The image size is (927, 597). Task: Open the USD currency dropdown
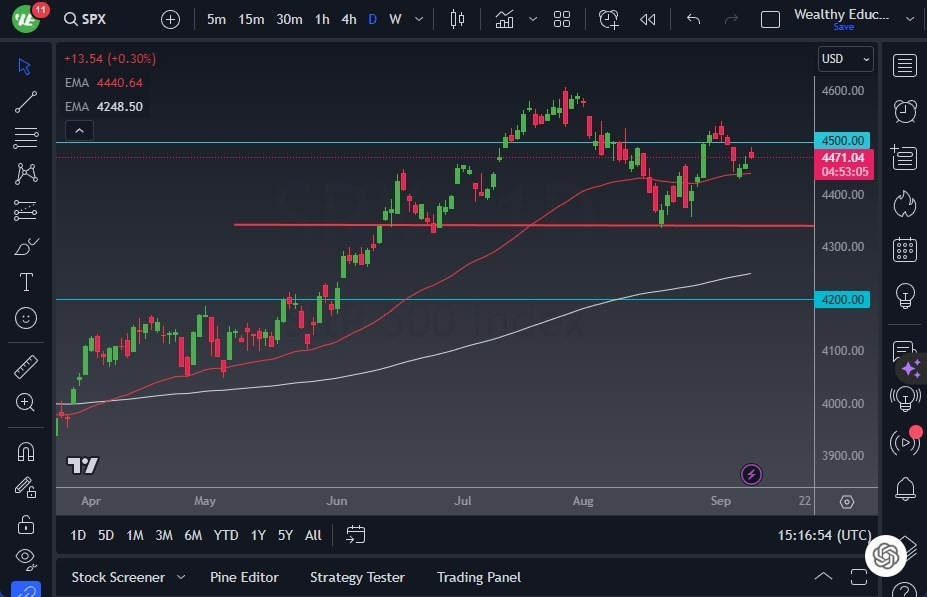[843, 58]
